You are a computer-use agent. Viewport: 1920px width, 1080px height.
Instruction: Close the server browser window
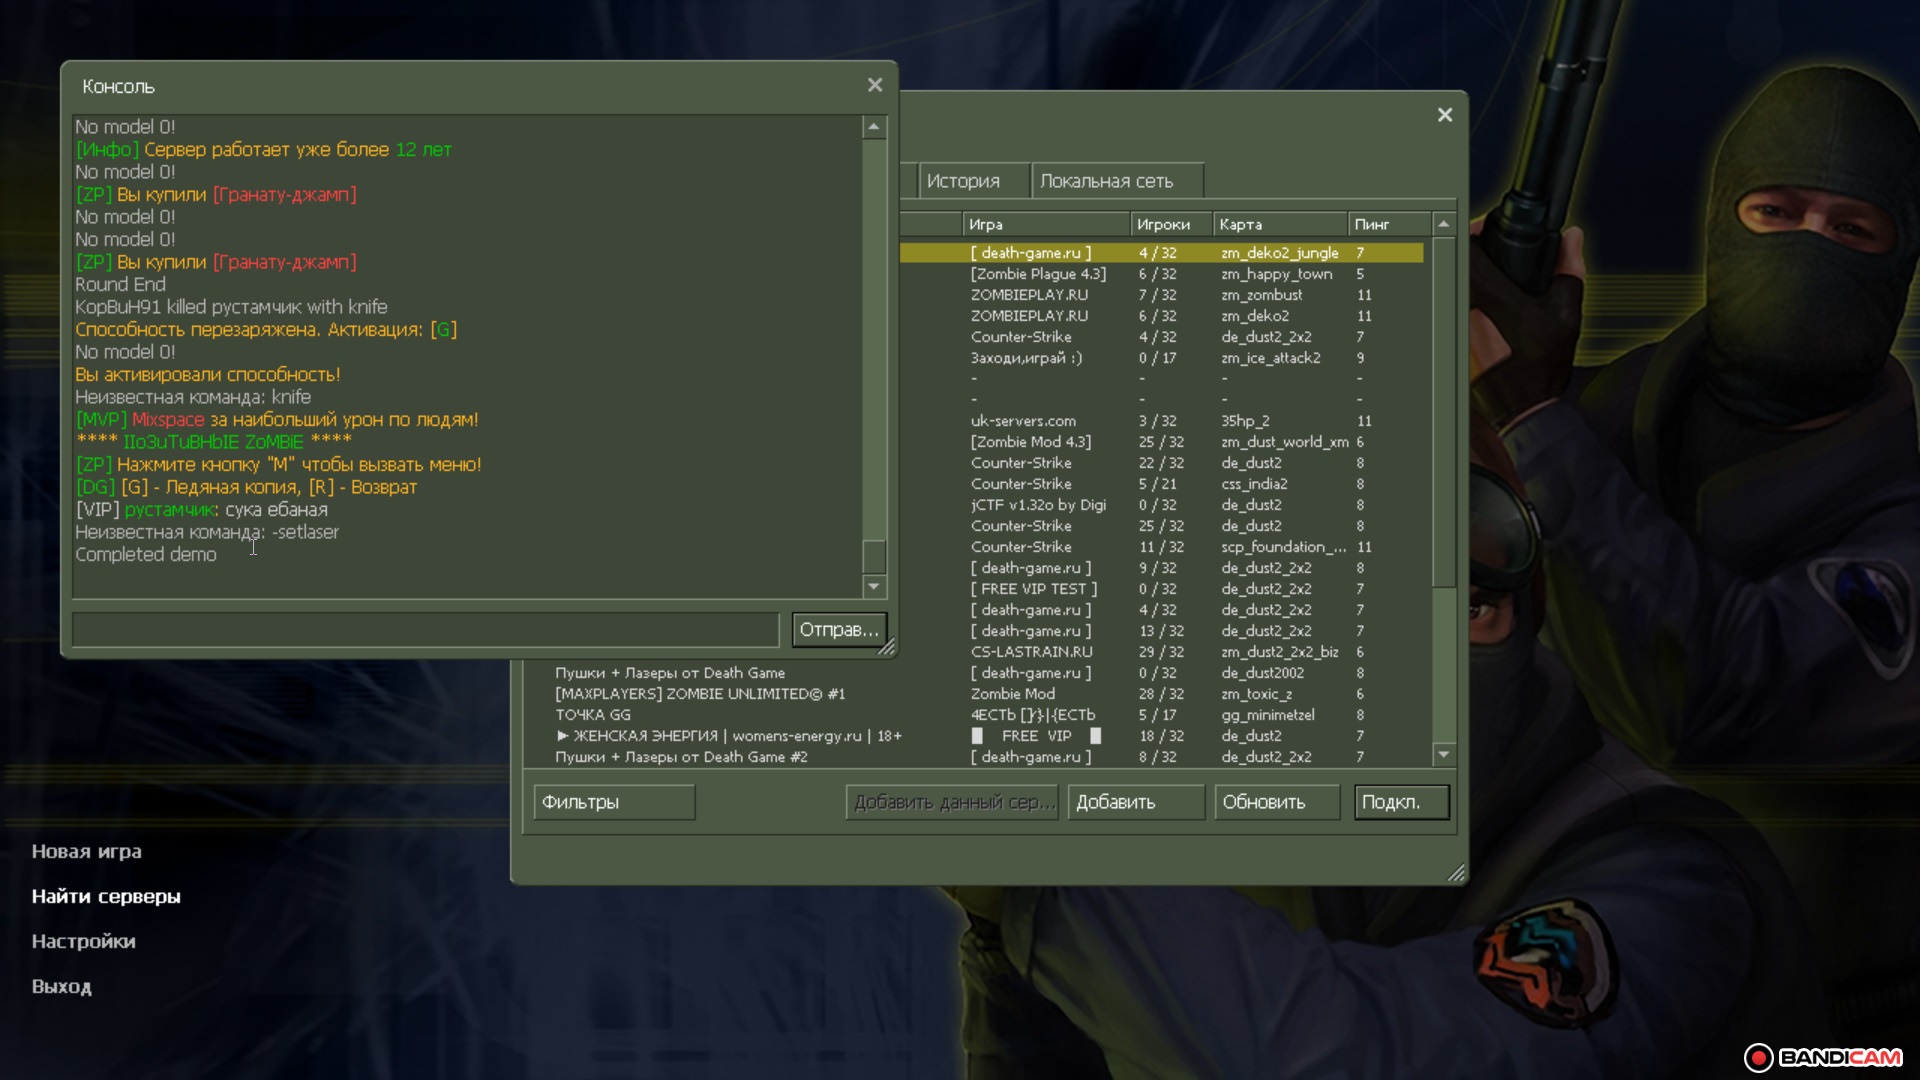tap(1444, 115)
